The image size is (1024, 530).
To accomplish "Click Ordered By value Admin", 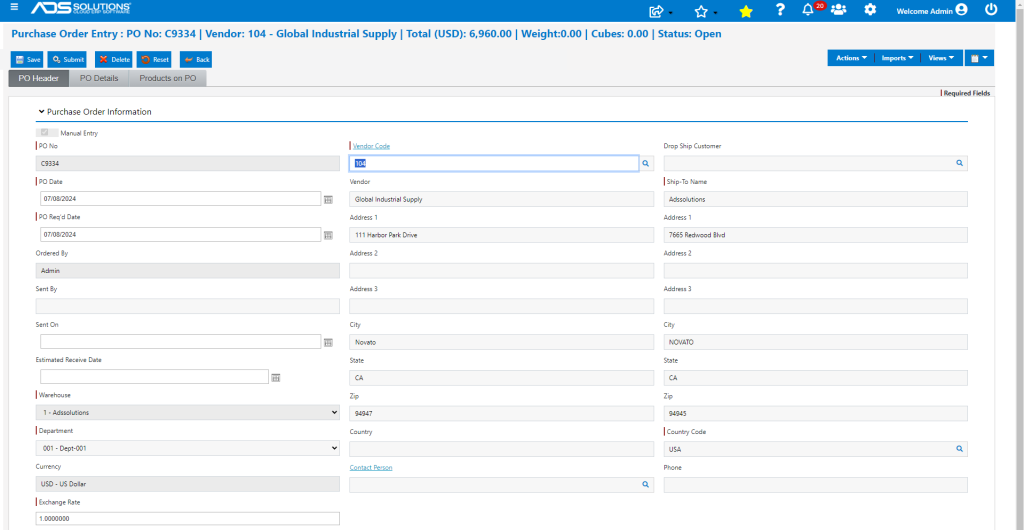I will [188, 270].
